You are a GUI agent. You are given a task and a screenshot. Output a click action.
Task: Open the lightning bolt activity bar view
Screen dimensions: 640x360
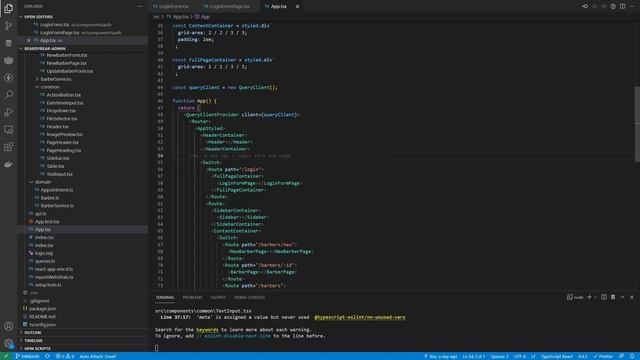tap(8, 78)
